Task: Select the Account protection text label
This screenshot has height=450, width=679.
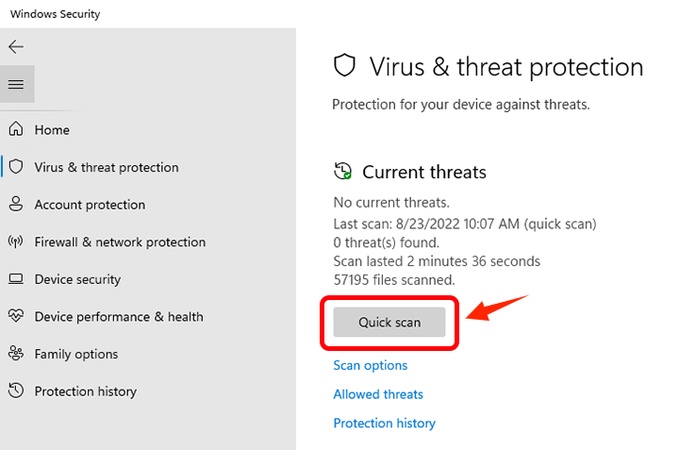Action: [x=90, y=205]
